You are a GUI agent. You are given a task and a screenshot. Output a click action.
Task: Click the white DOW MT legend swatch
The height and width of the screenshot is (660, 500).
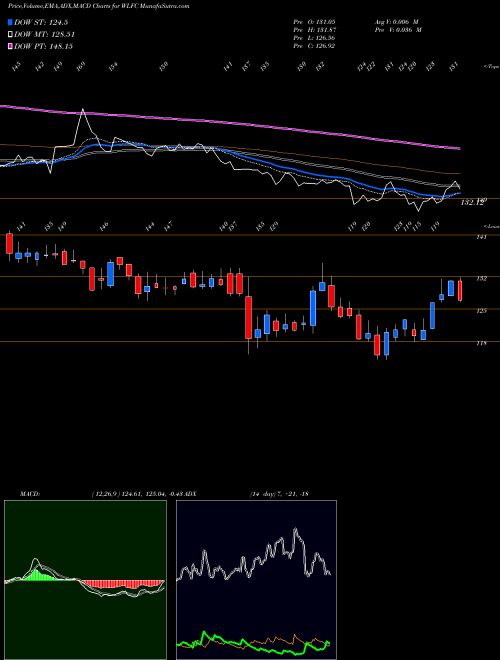coord(11,35)
